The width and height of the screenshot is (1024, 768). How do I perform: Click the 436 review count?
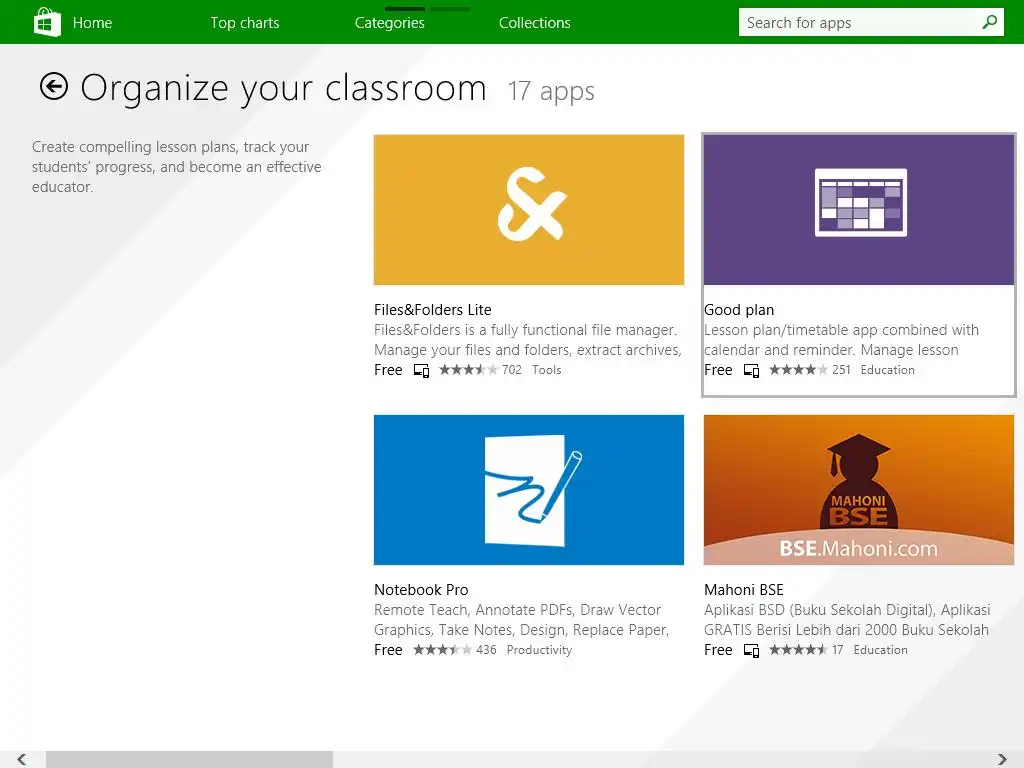486,650
